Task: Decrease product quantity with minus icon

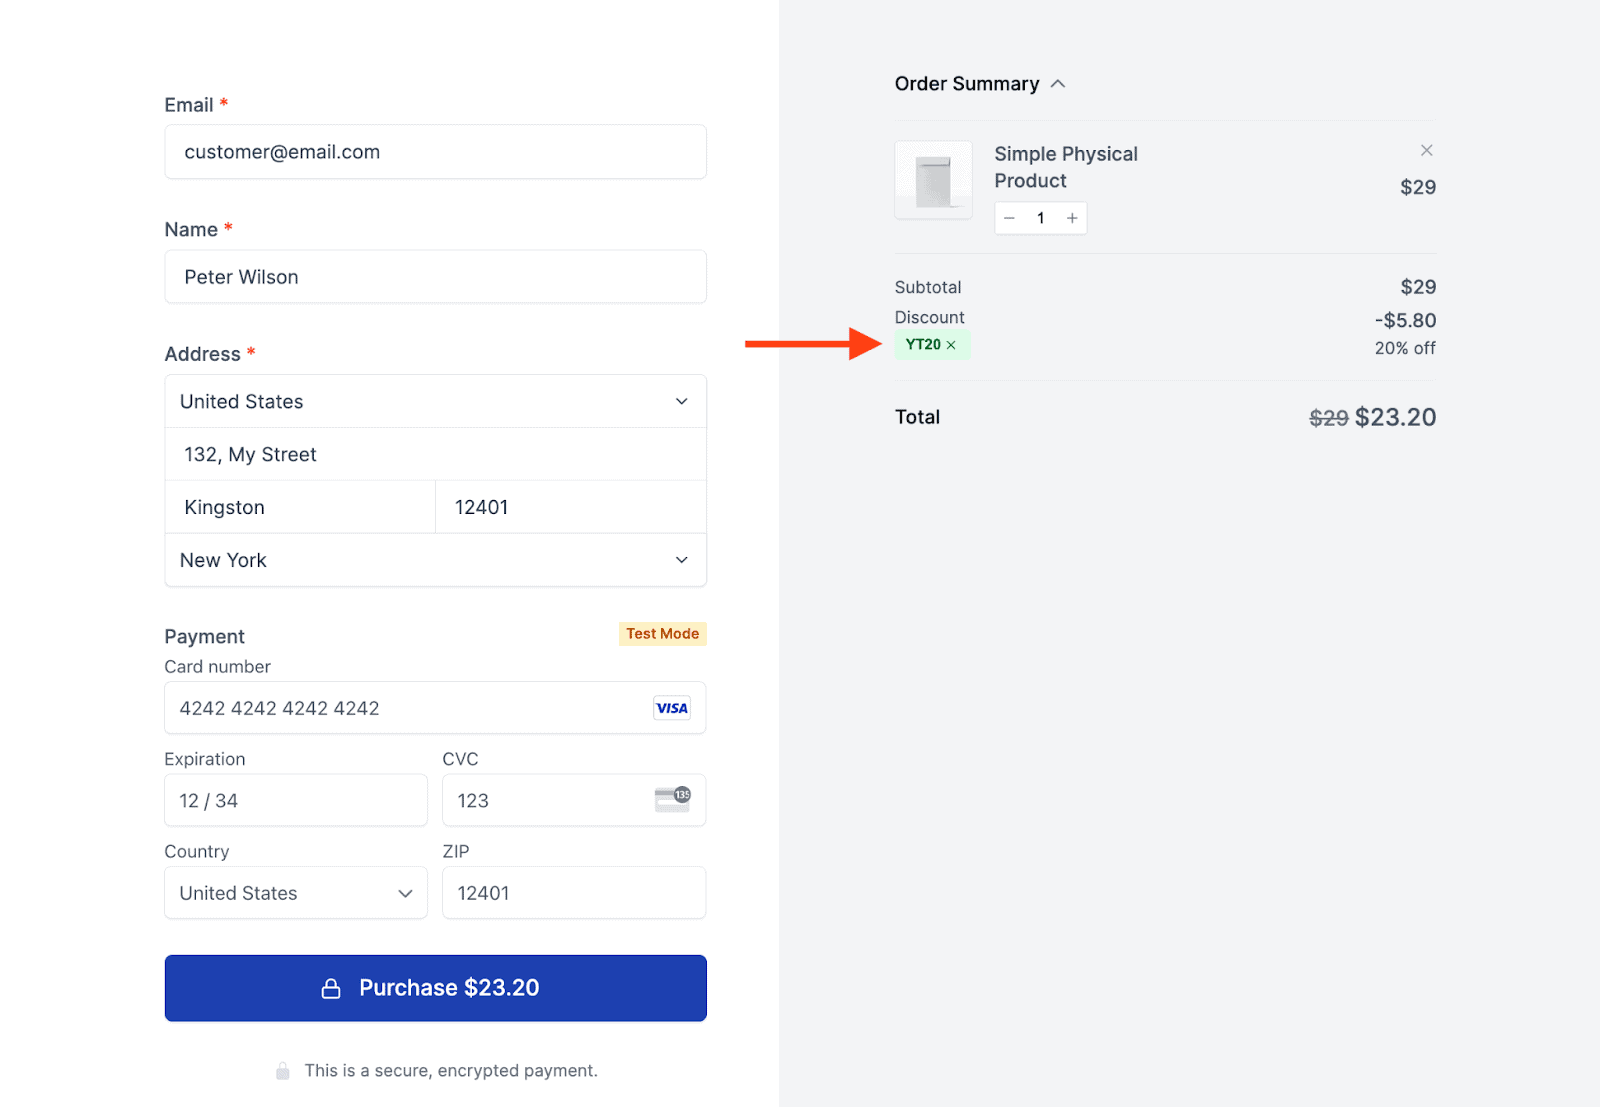Action: (x=1010, y=218)
